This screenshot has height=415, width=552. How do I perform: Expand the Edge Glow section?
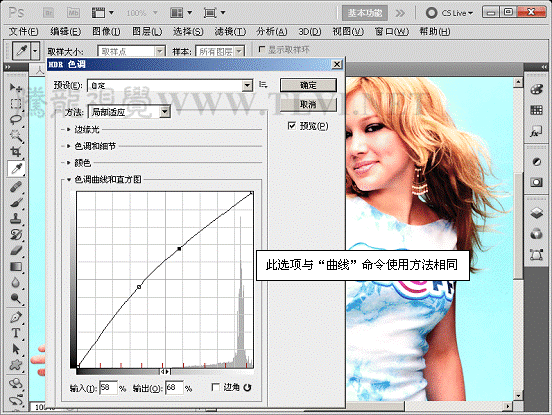(69, 130)
